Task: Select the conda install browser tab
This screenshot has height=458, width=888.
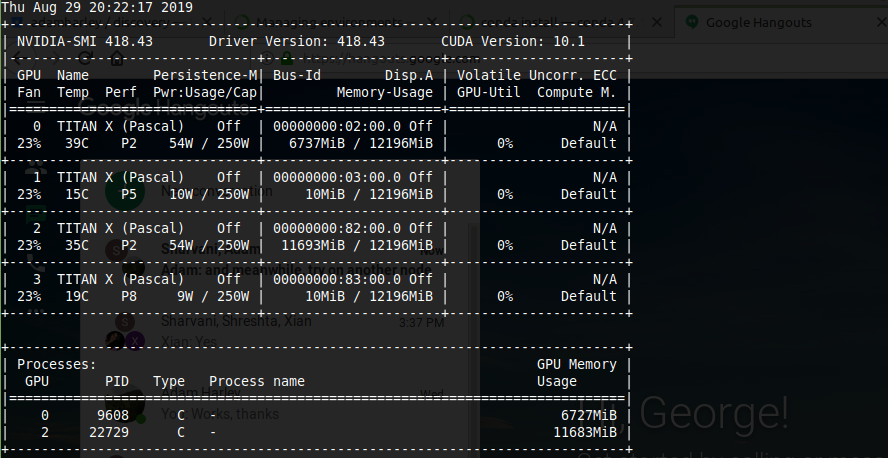Action: point(558,23)
